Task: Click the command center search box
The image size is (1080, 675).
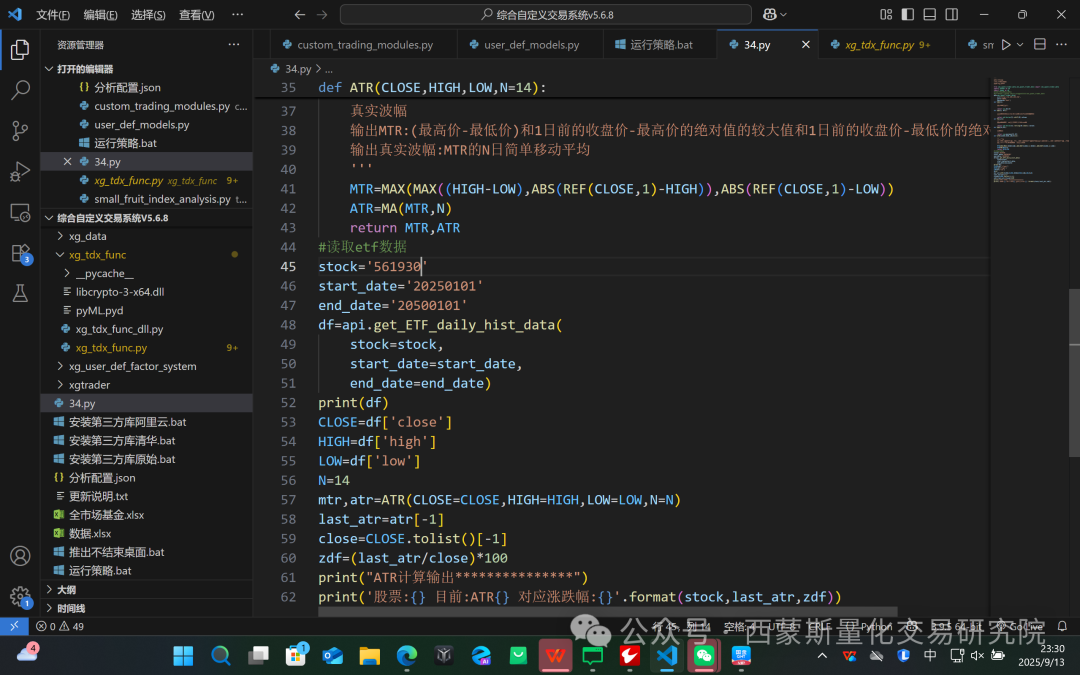Action: tap(546, 14)
